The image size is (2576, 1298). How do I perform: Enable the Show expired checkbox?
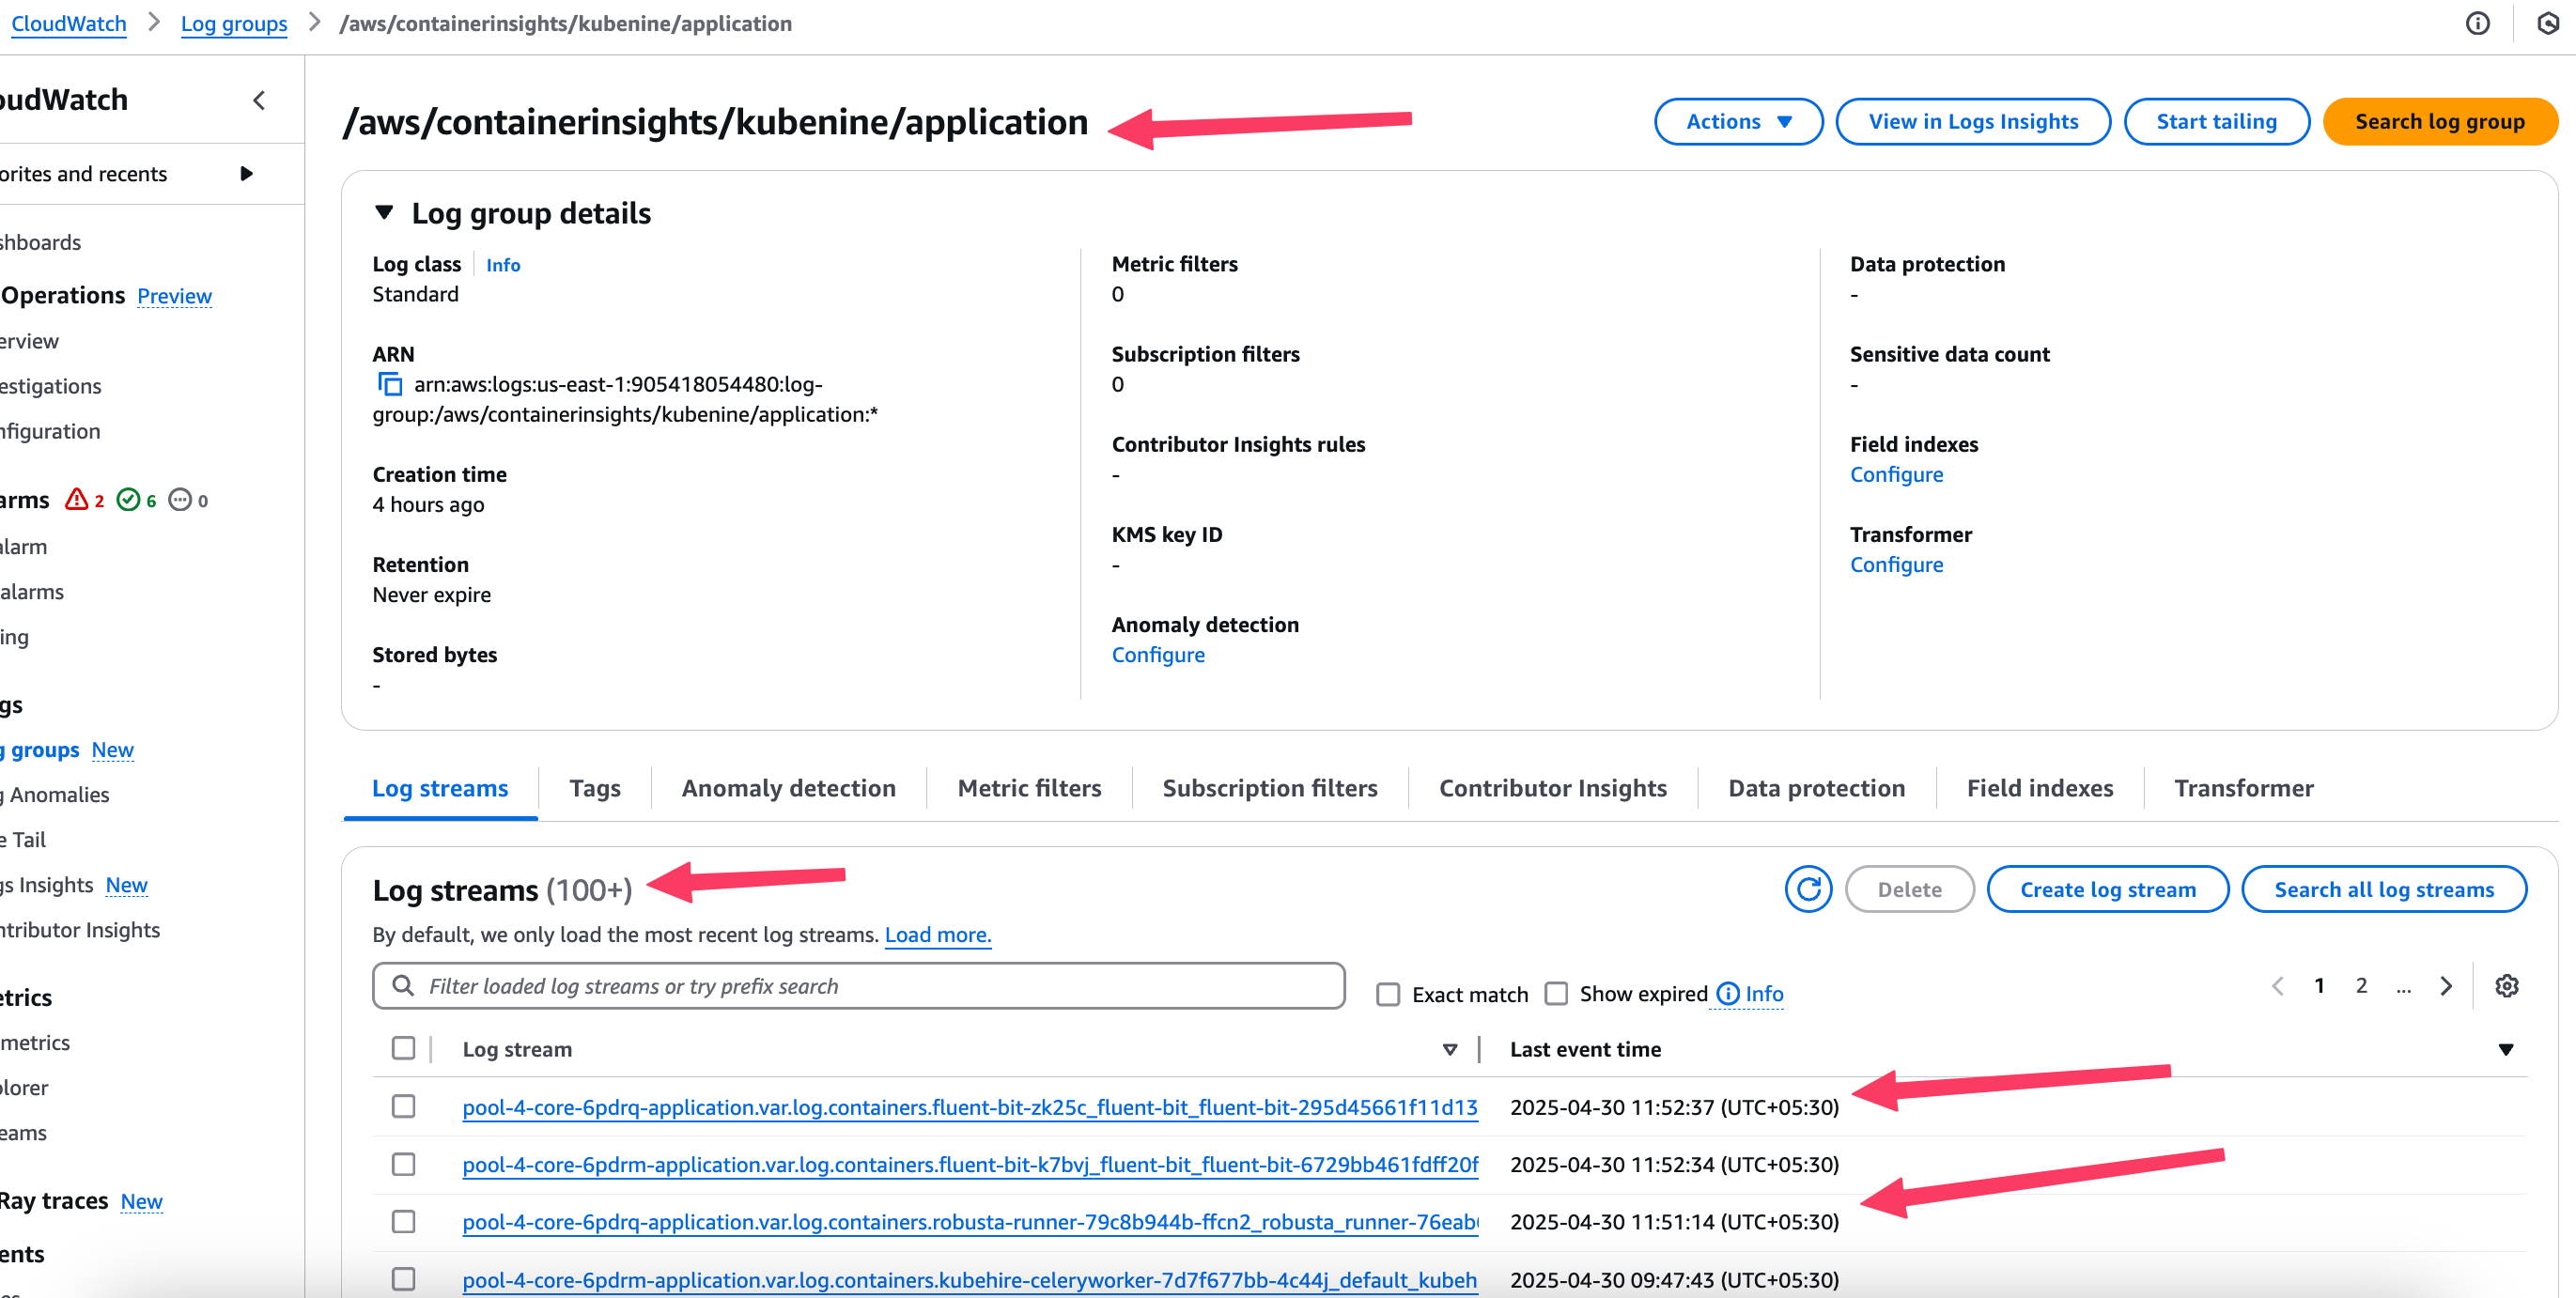point(1556,993)
